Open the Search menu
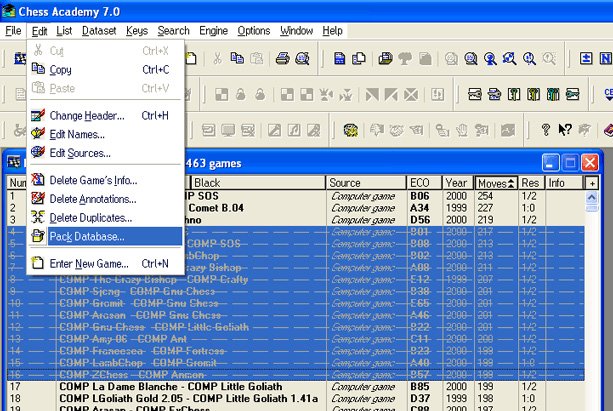 coord(173,31)
